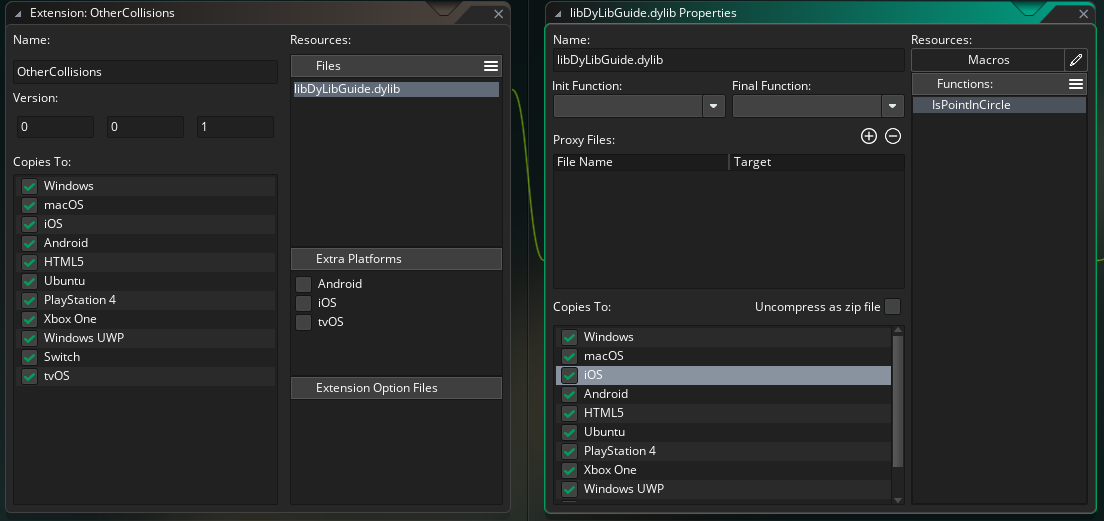1104x521 pixels.
Task: Toggle Xbox One checkbox in dylib Properties
Action: (569, 471)
